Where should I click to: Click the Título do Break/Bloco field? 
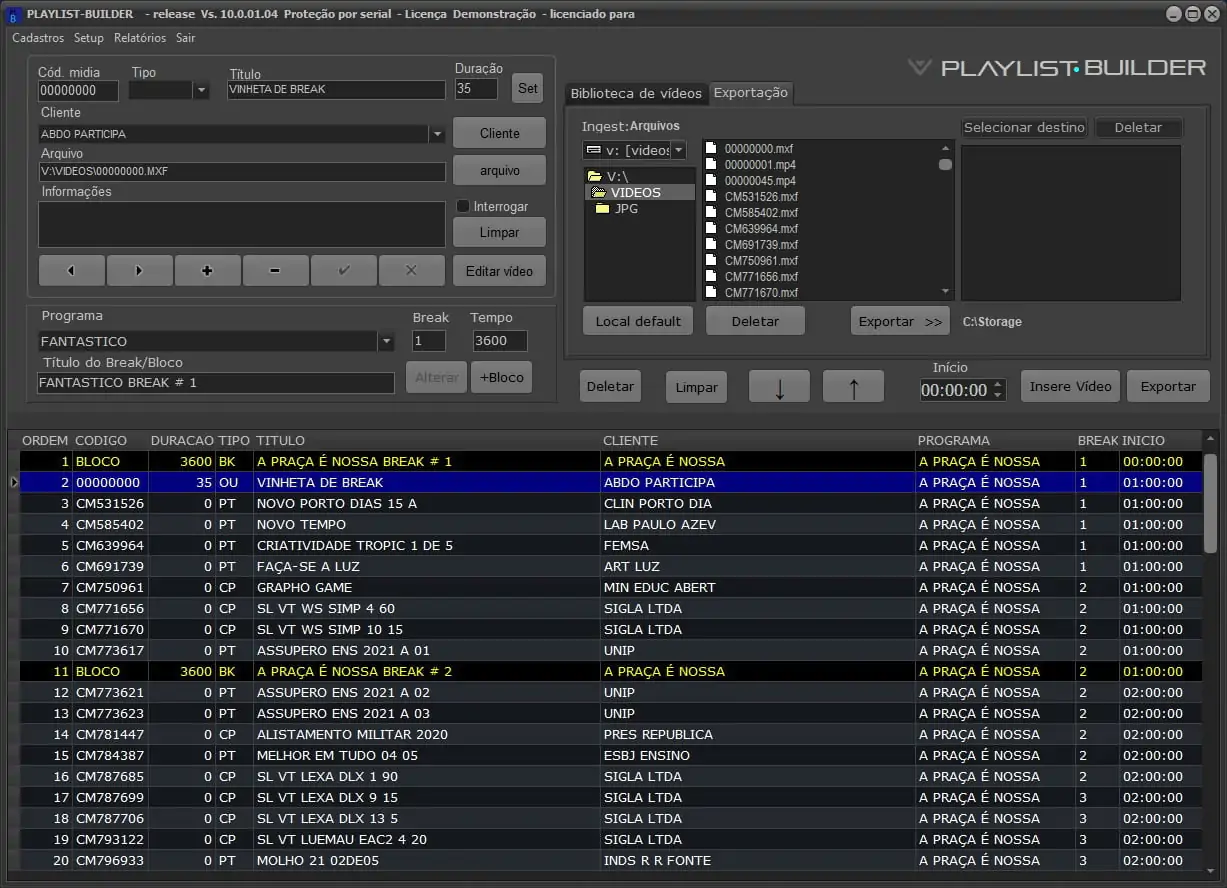pyautogui.click(x=216, y=383)
